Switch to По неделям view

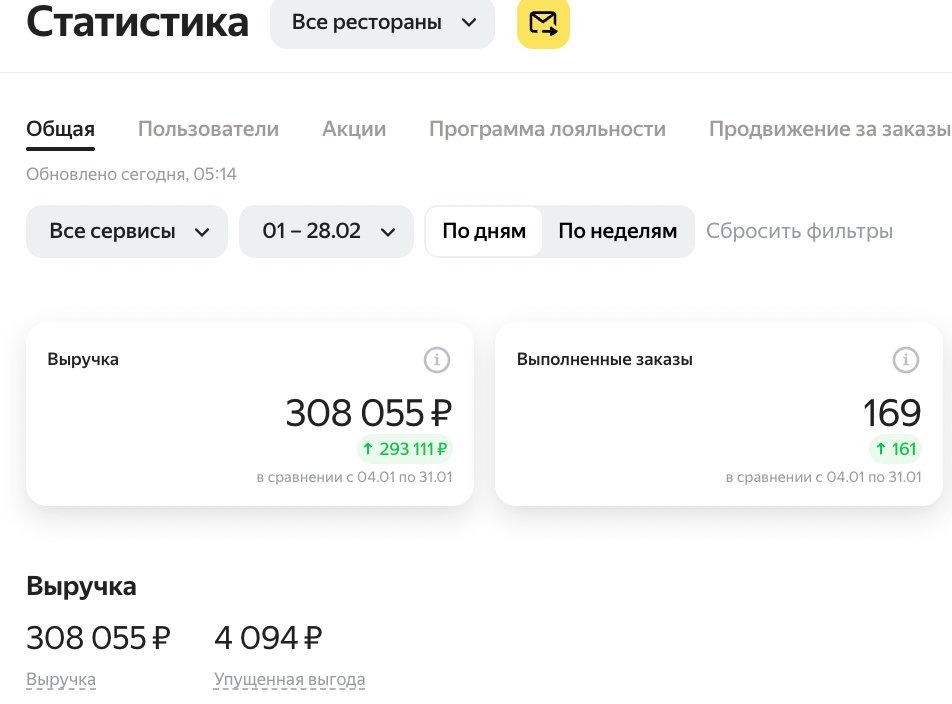(617, 231)
